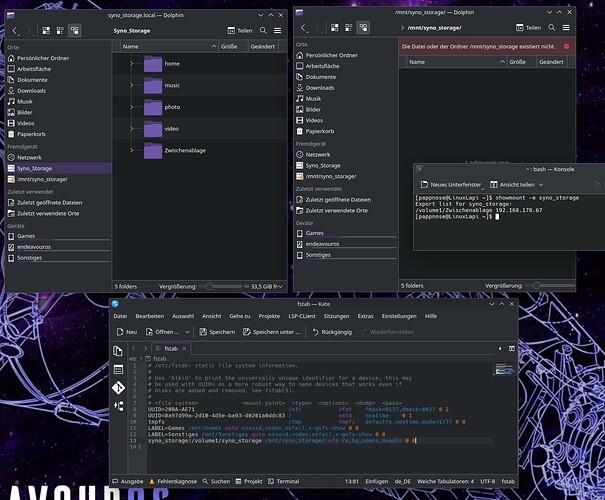Sort by Größe column in left Dolphin
The height and width of the screenshot is (500, 605).
[x=233, y=46]
